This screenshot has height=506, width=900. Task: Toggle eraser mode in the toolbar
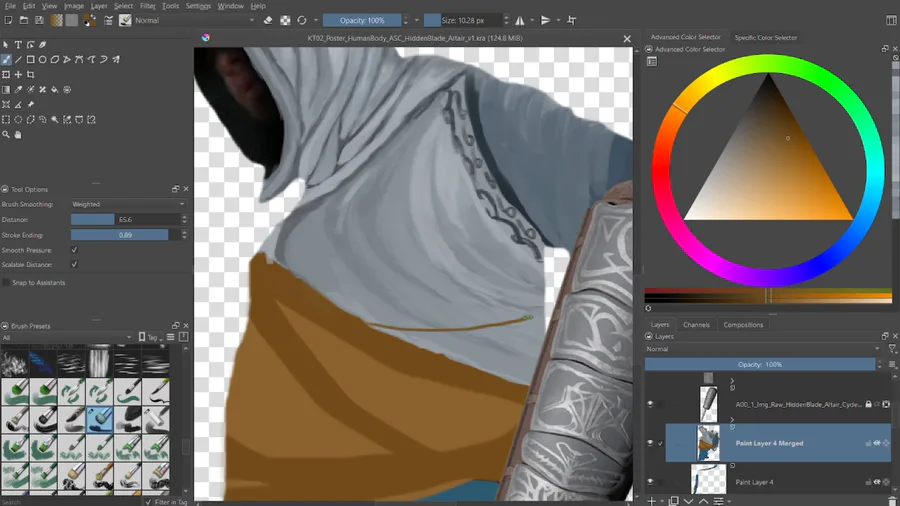[x=267, y=20]
